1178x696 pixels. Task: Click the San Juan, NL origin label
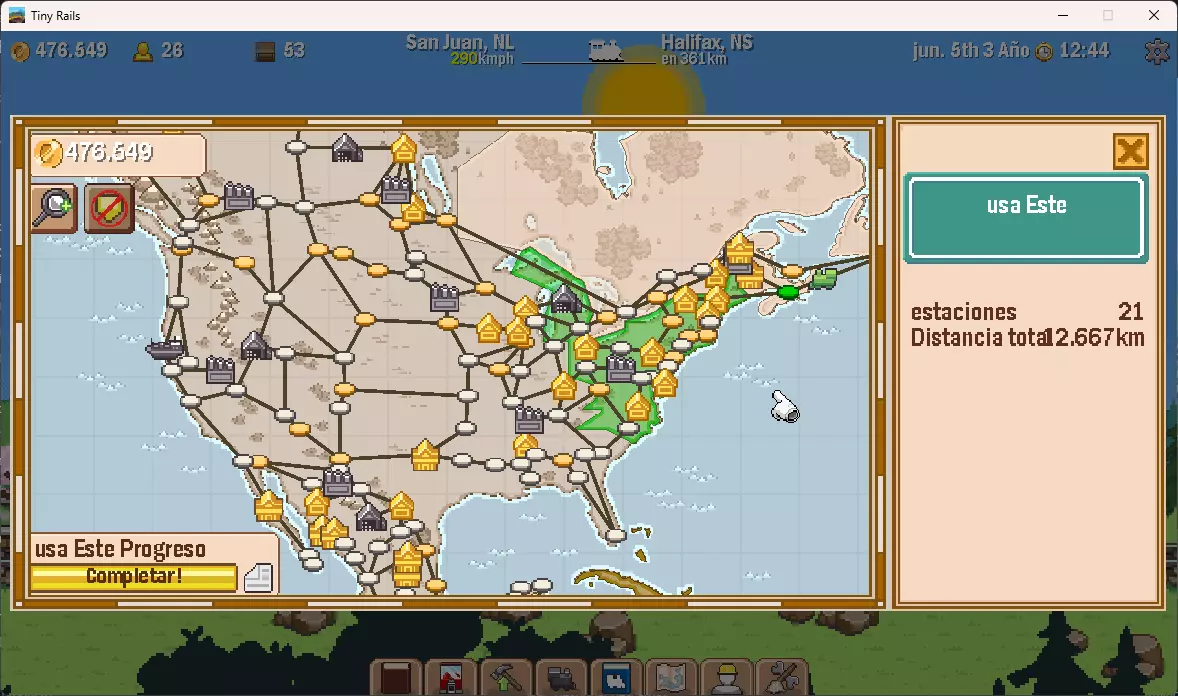coord(460,42)
